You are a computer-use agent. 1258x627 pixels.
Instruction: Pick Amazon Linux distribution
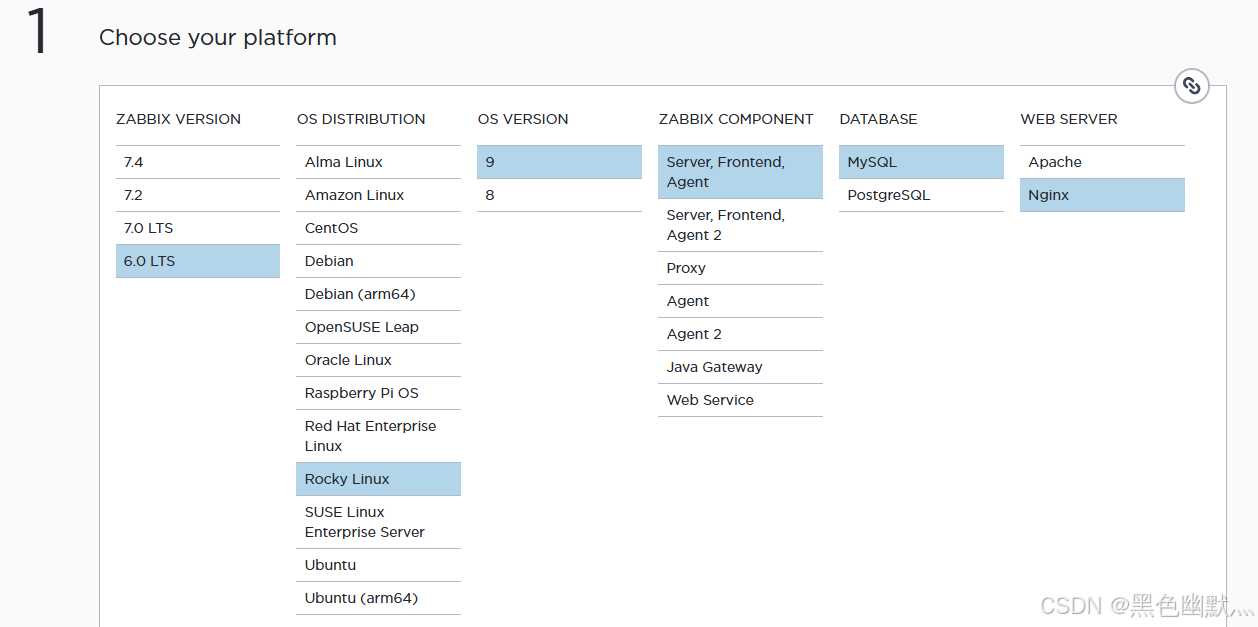[379, 195]
